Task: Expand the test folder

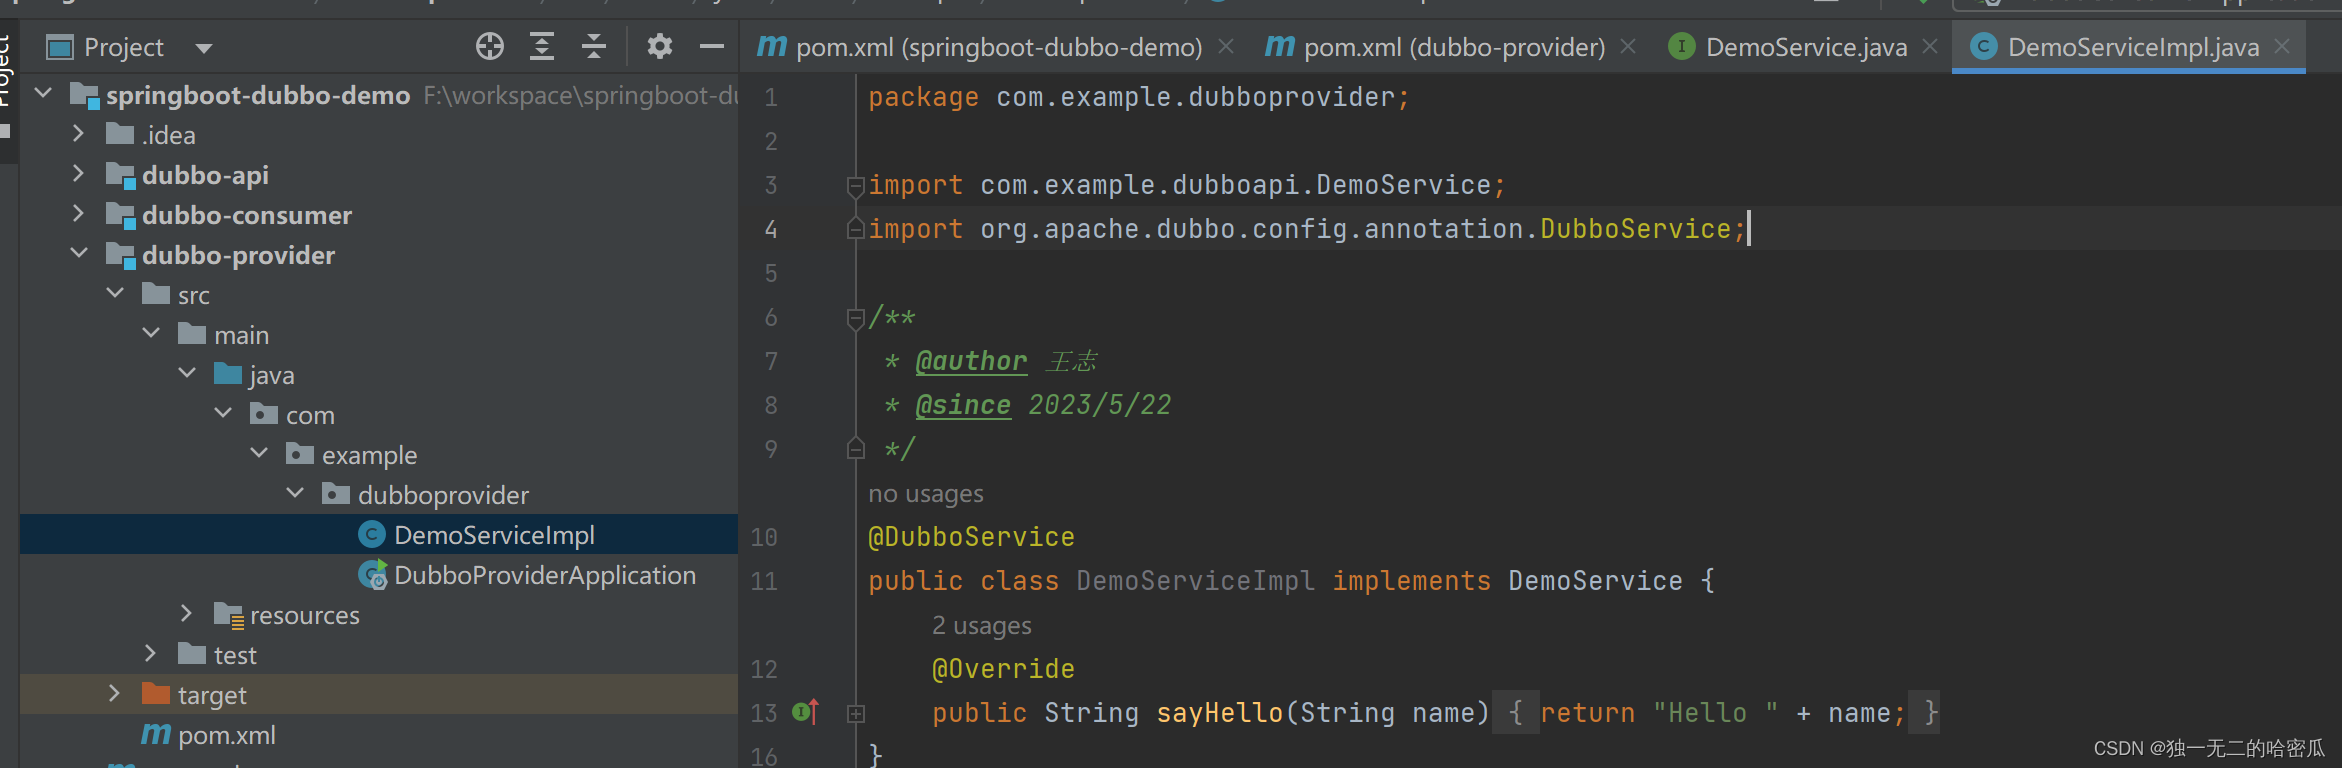Action: 151,654
